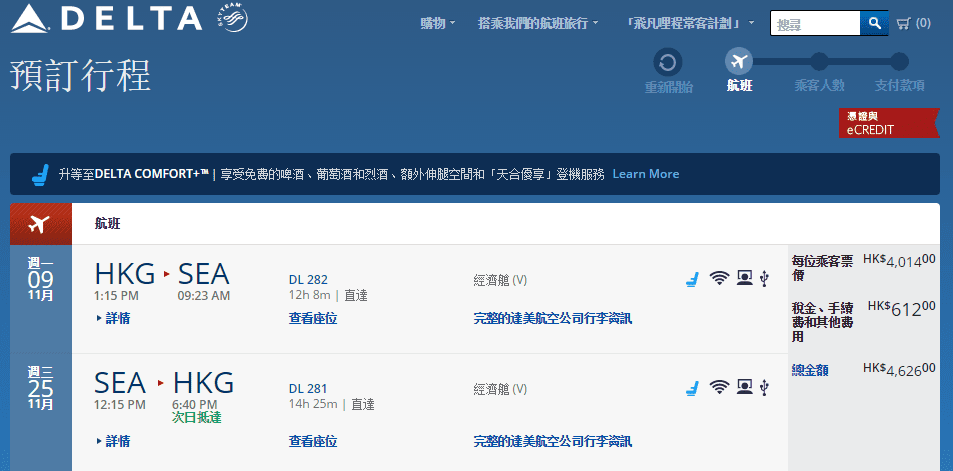Open 搭乘我們的航班旅行 dropdown menu

[x=538, y=23]
